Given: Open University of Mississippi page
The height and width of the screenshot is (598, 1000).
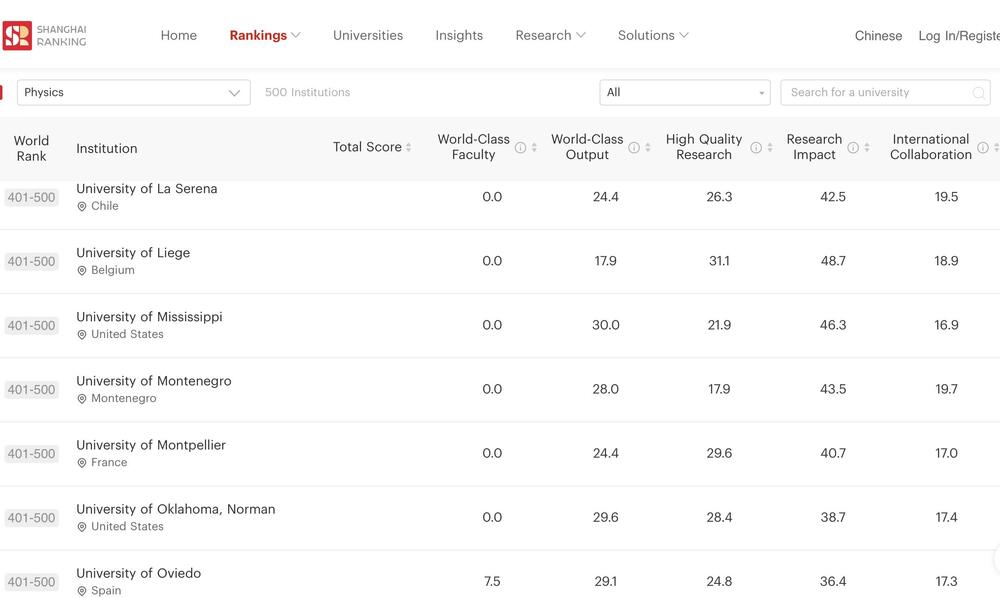Looking at the screenshot, I should tap(149, 317).
